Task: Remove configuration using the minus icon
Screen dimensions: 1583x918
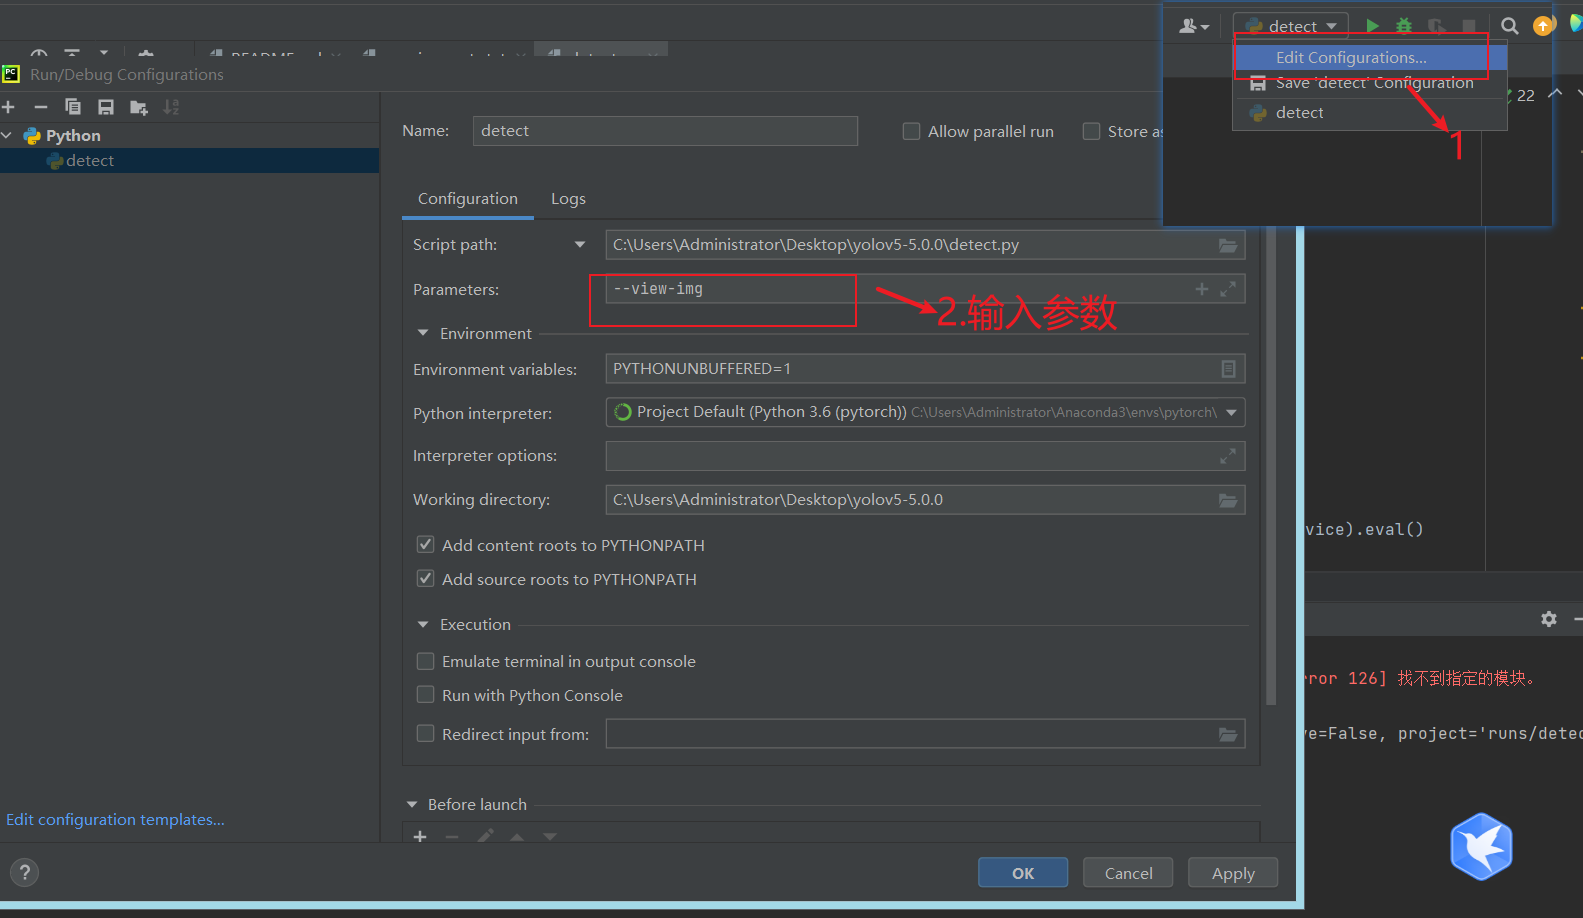Action: pyautogui.click(x=41, y=107)
